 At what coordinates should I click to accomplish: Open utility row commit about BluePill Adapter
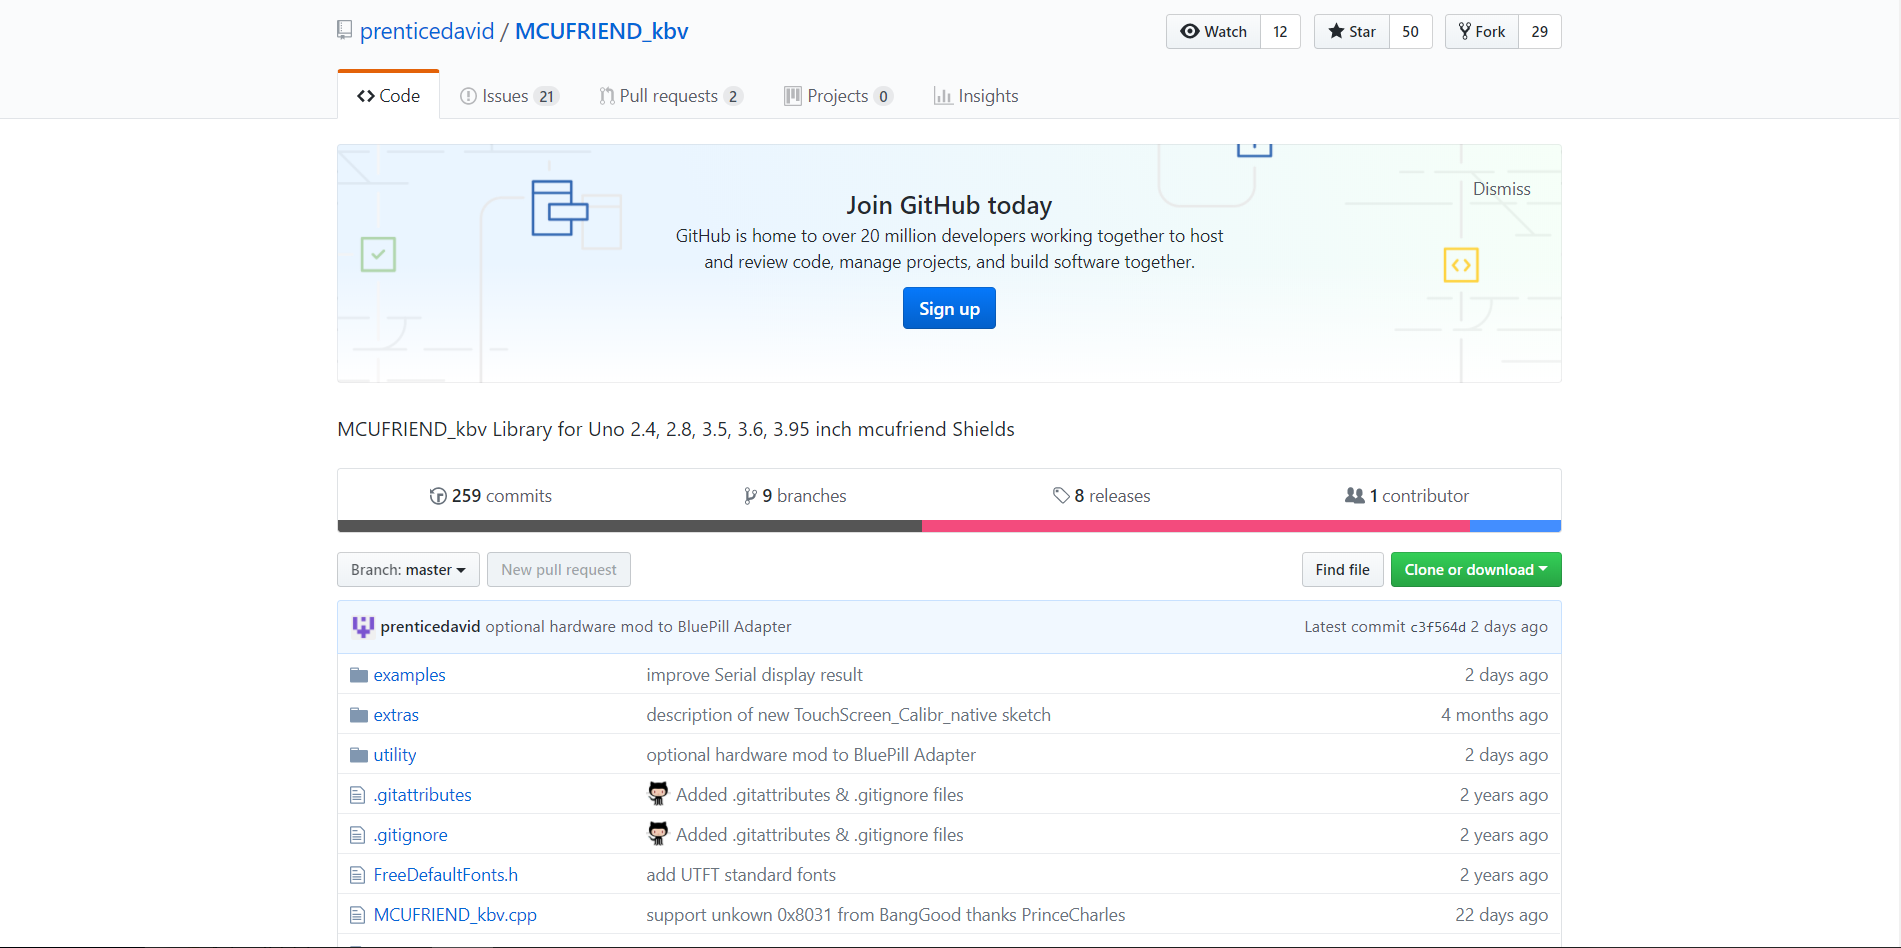811,755
